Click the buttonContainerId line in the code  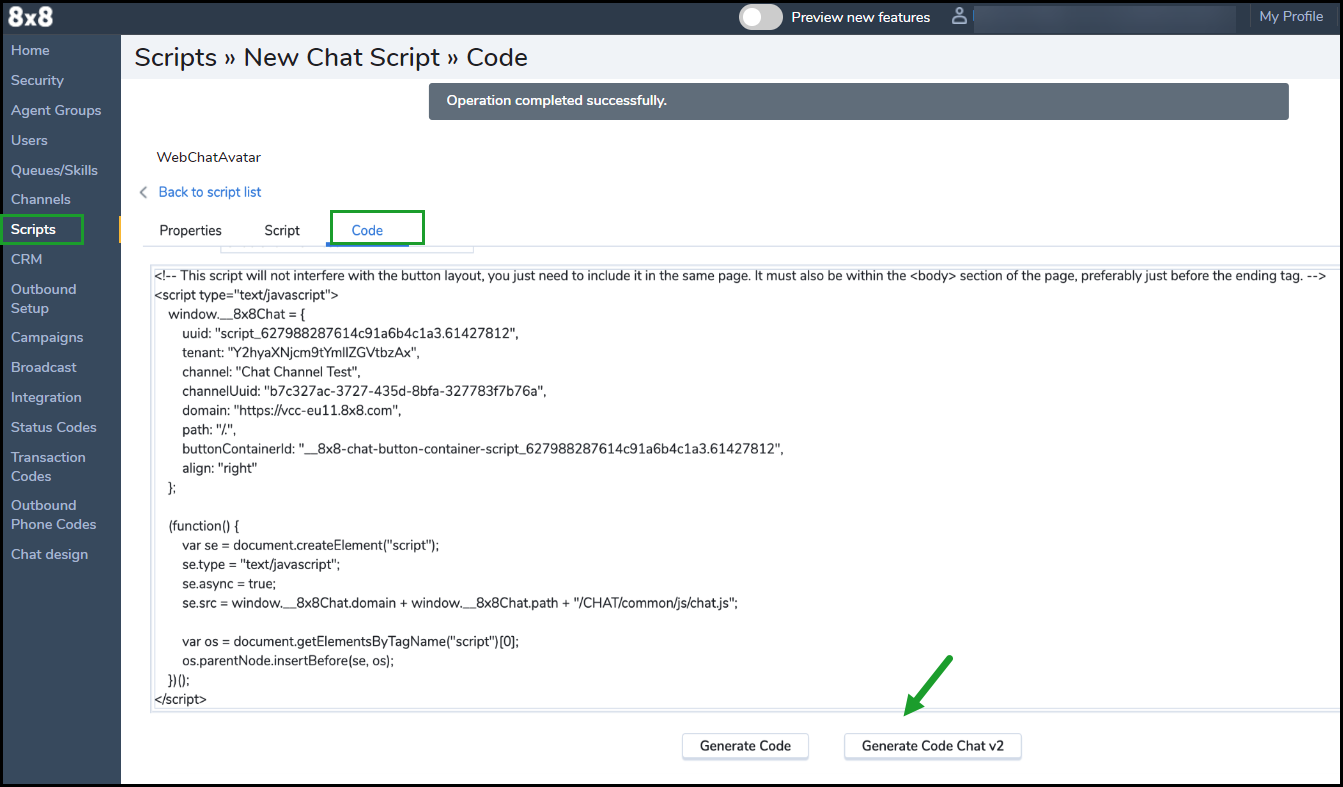coord(483,449)
